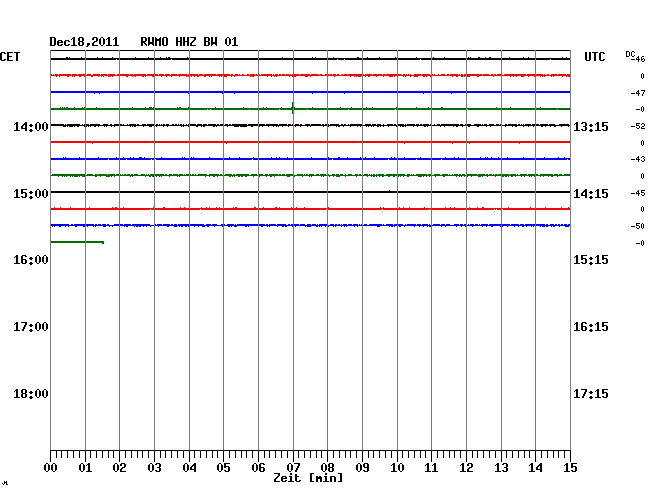Click the 01 minute axis label
The height and width of the screenshot is (494, 650).
pyautogui.click(x=85, y=467)
